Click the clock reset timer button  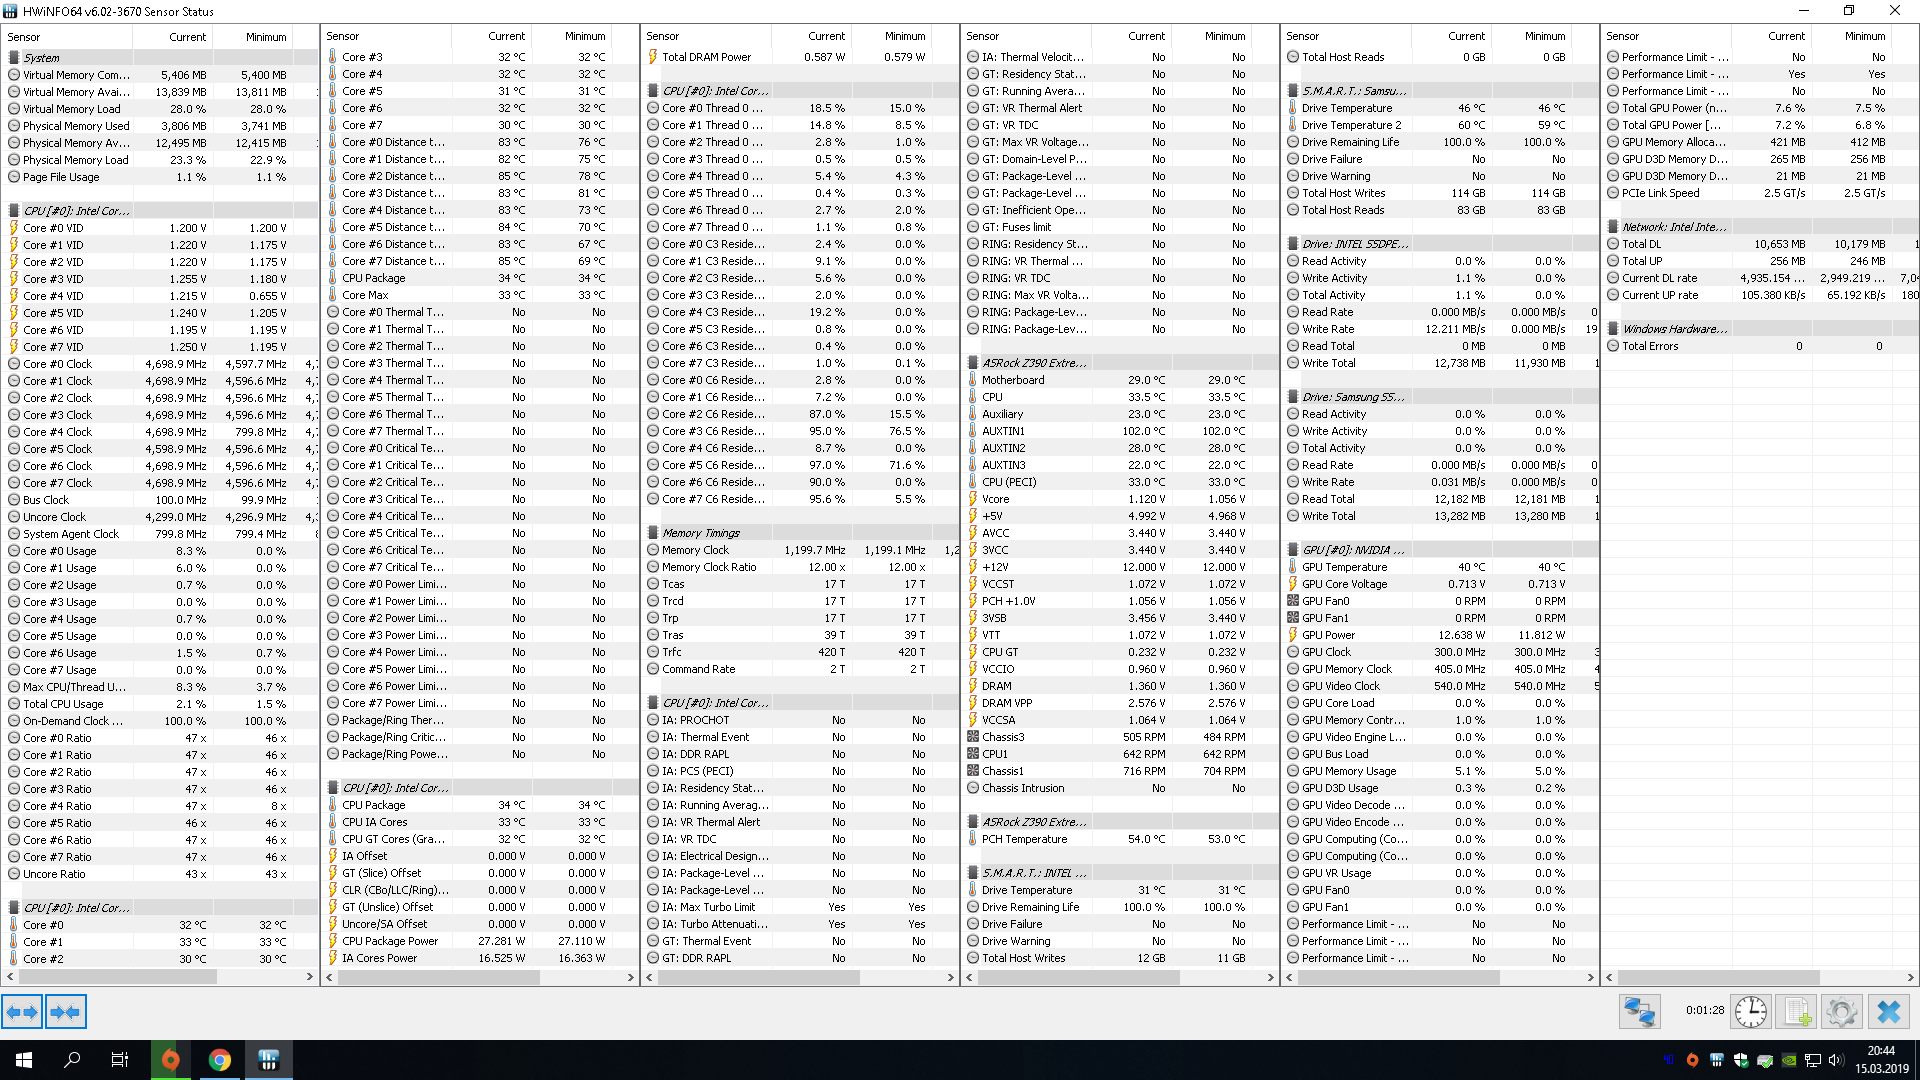pyautogui.click(x=1750, y=1012)
